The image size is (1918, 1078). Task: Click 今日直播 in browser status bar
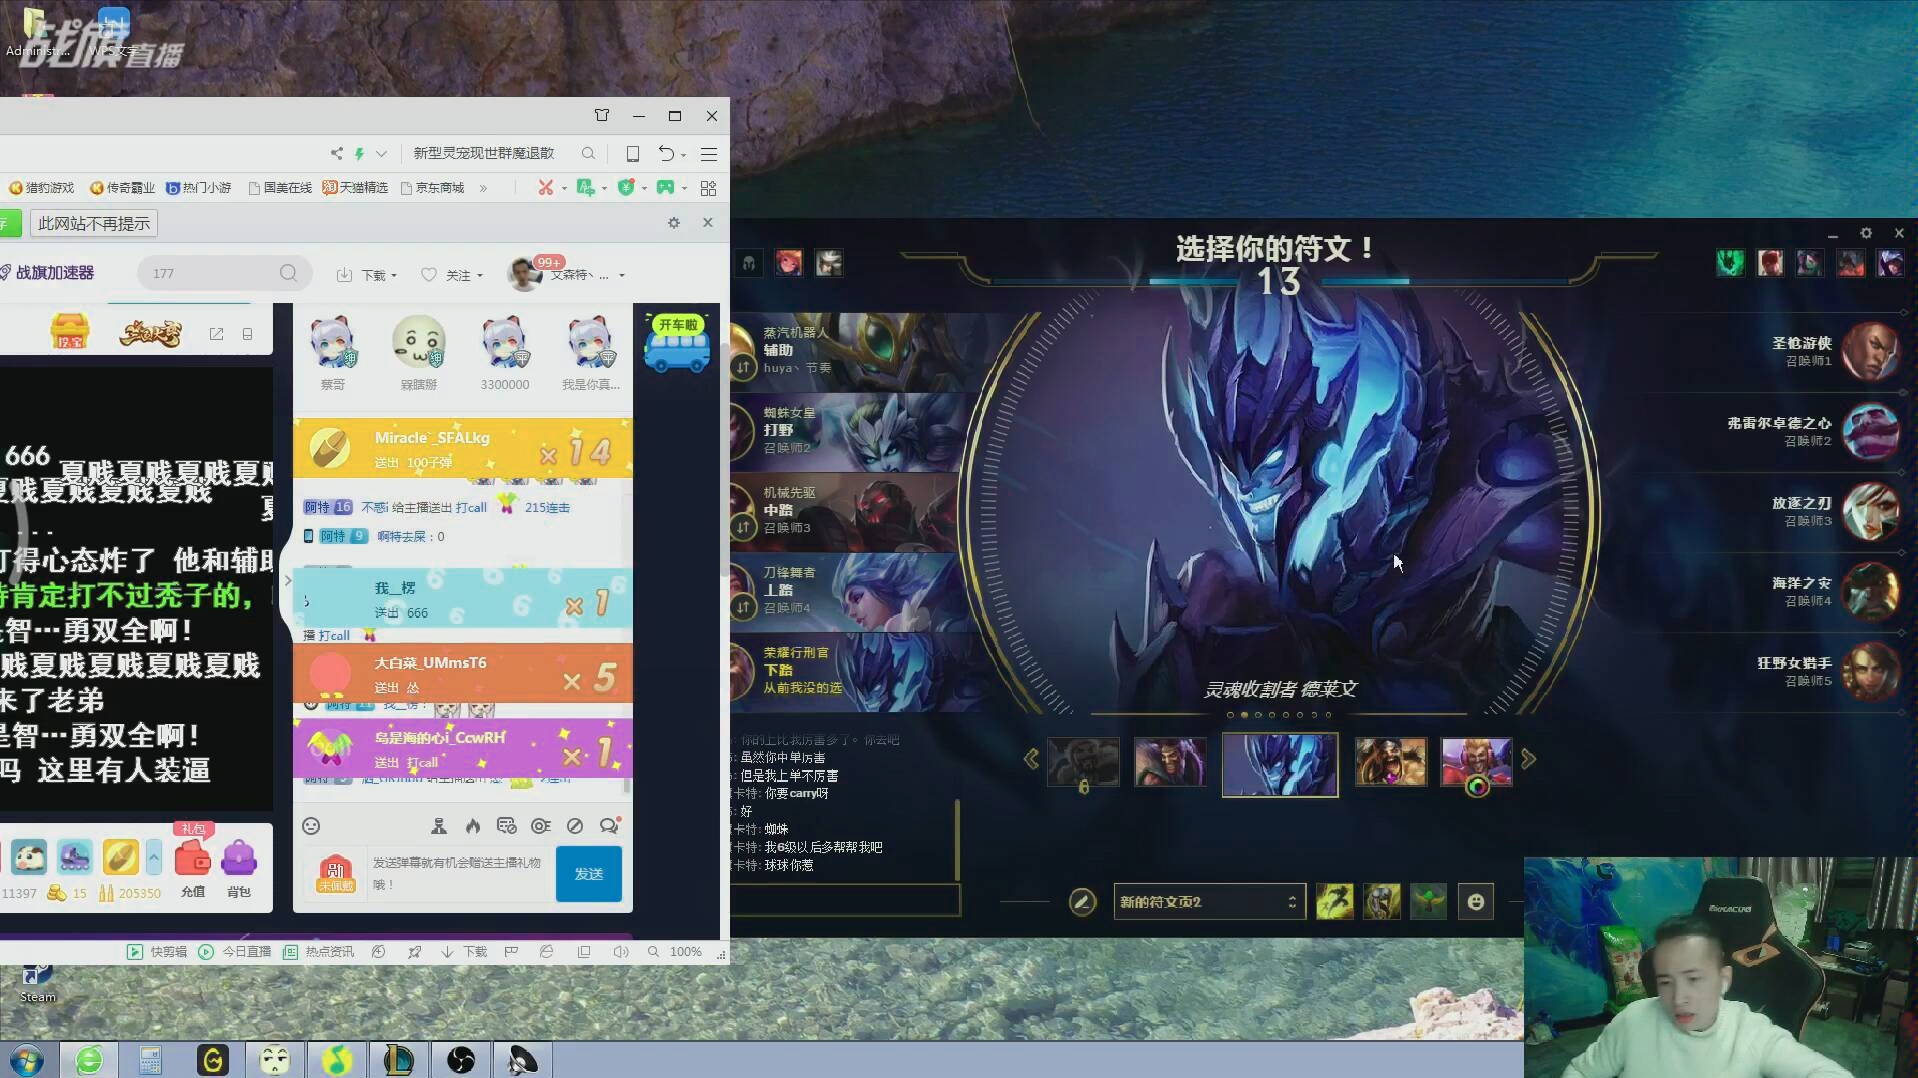235,952
